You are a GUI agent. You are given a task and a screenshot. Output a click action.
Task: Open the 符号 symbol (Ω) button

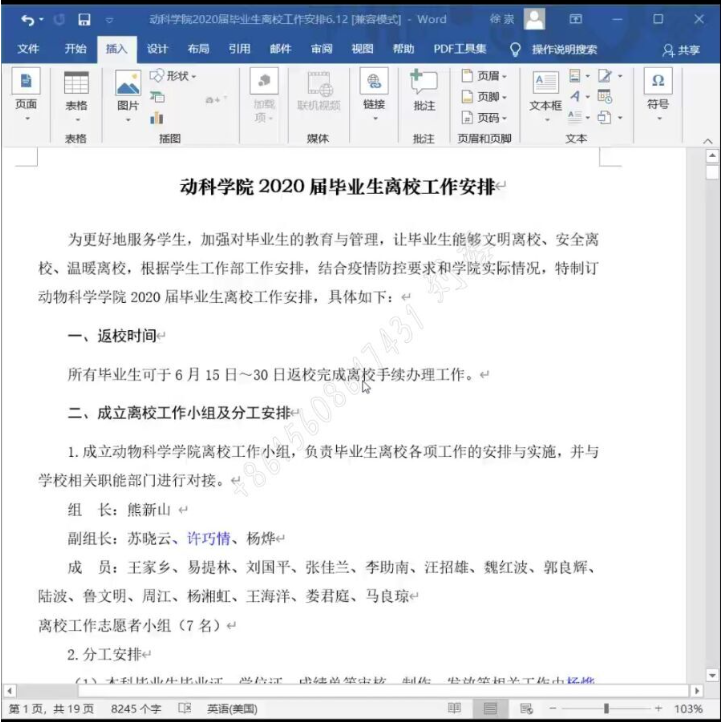(657, 91)
